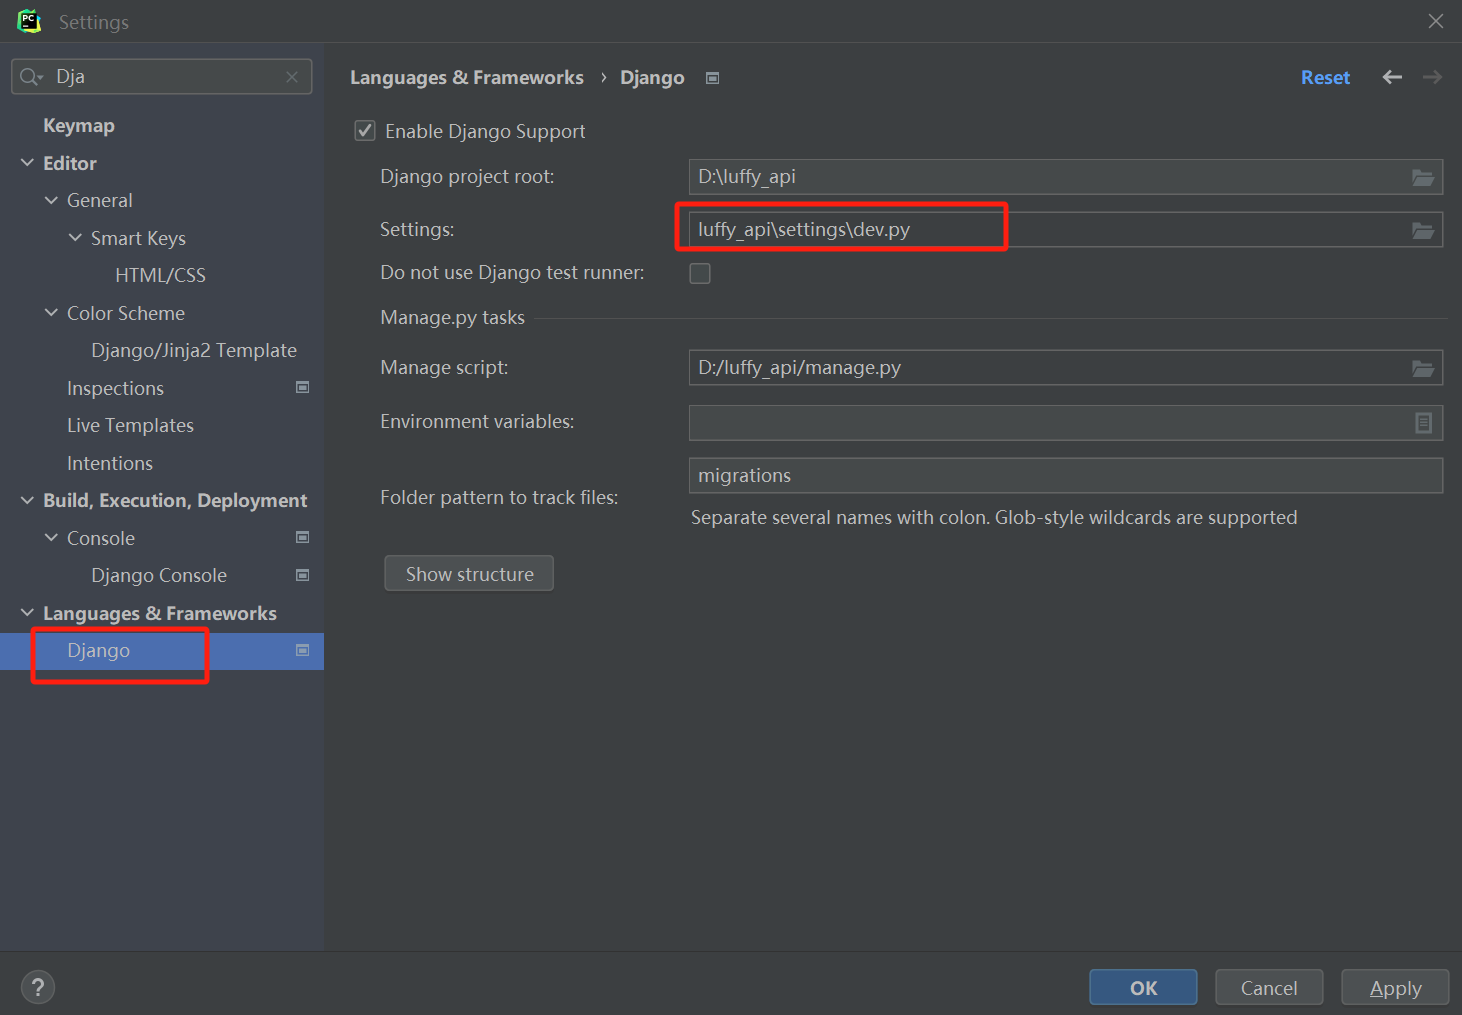Select Django/Jinja2 Template color scheme
1462x1015 pixels.
pyautogui.click(x=194, y=350)
